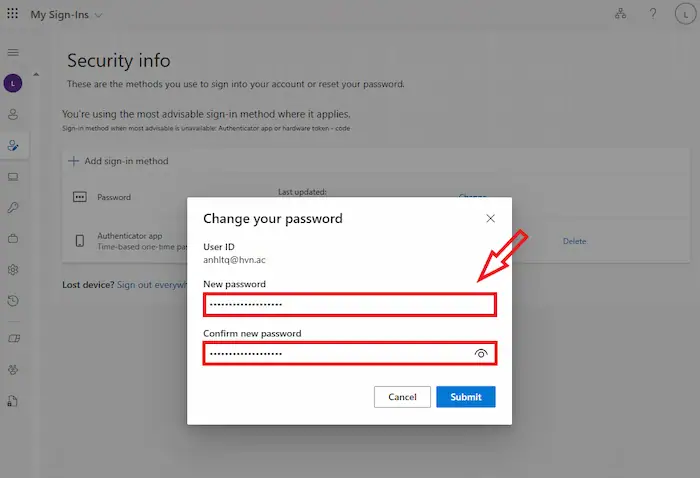The width and height of the screenshot is (700, 478).
Task: Click the organization chart icon in header
Action: (620, 15)
